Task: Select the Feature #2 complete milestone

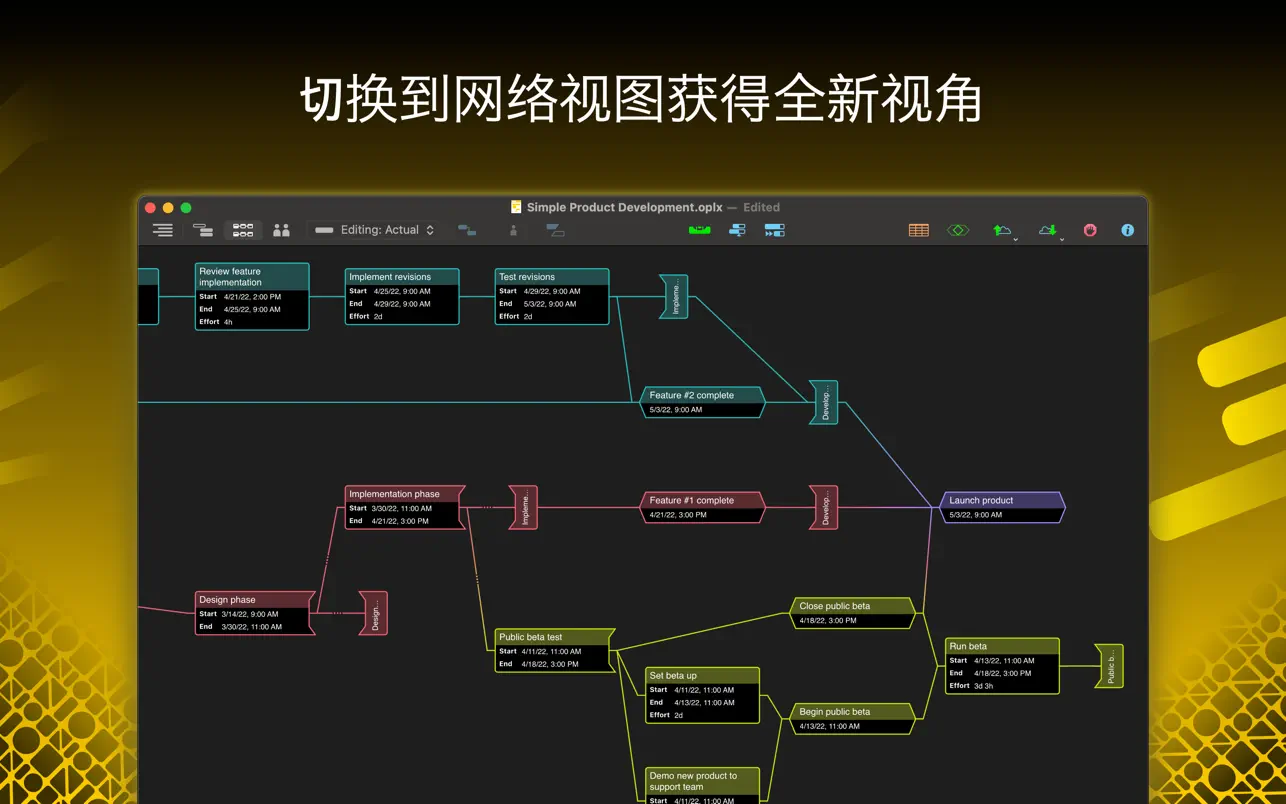Action: tap(702, 402)
